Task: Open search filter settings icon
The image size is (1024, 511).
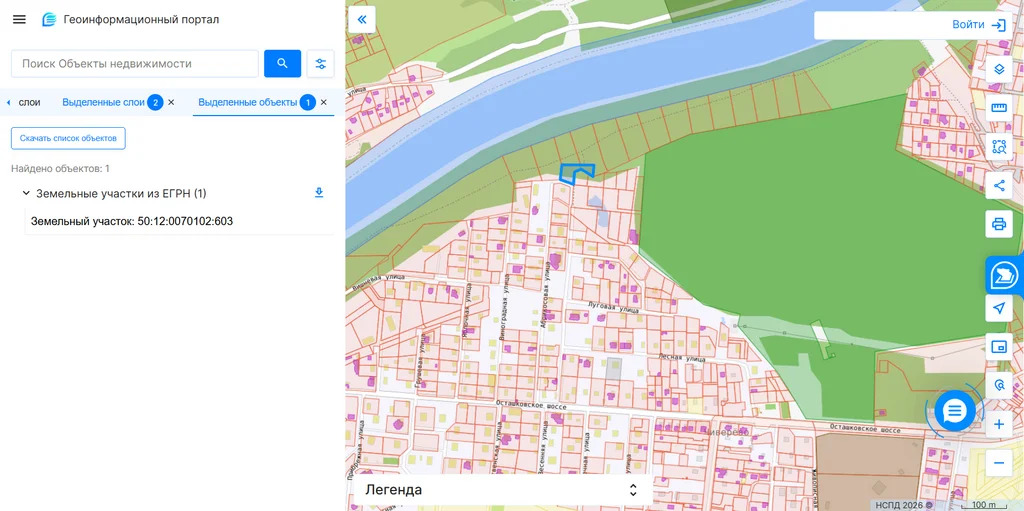Action: (321, 64)
